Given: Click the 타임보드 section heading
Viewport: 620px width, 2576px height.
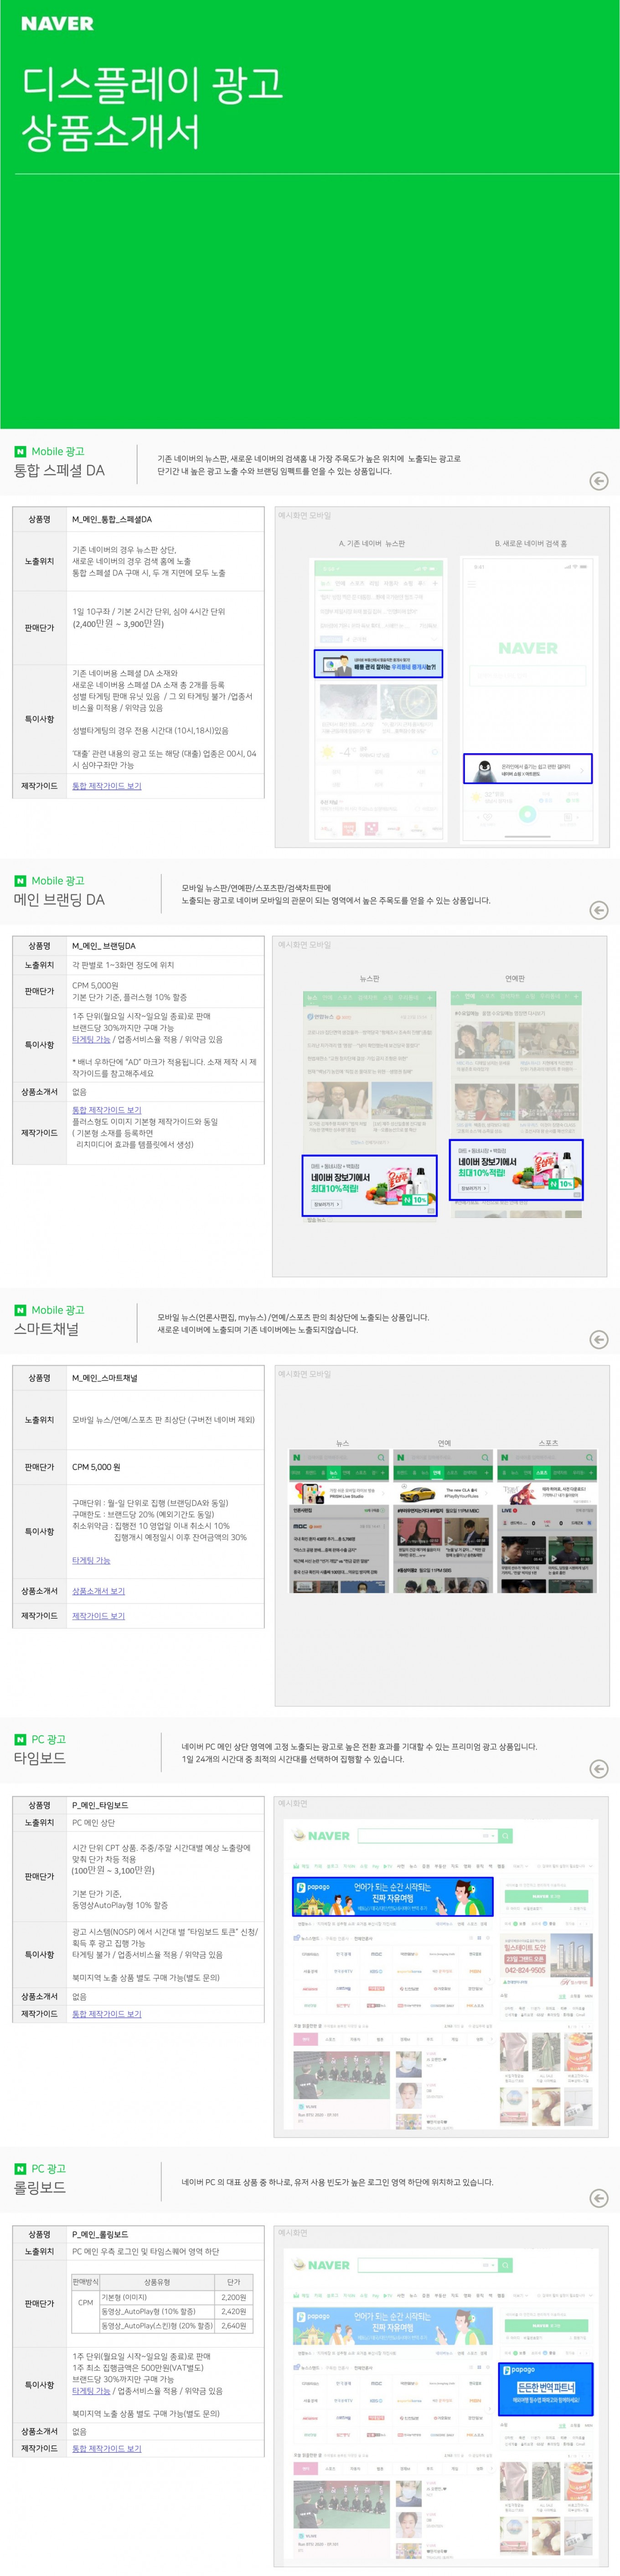Looking at the screenshot, I should (40, 1758).
